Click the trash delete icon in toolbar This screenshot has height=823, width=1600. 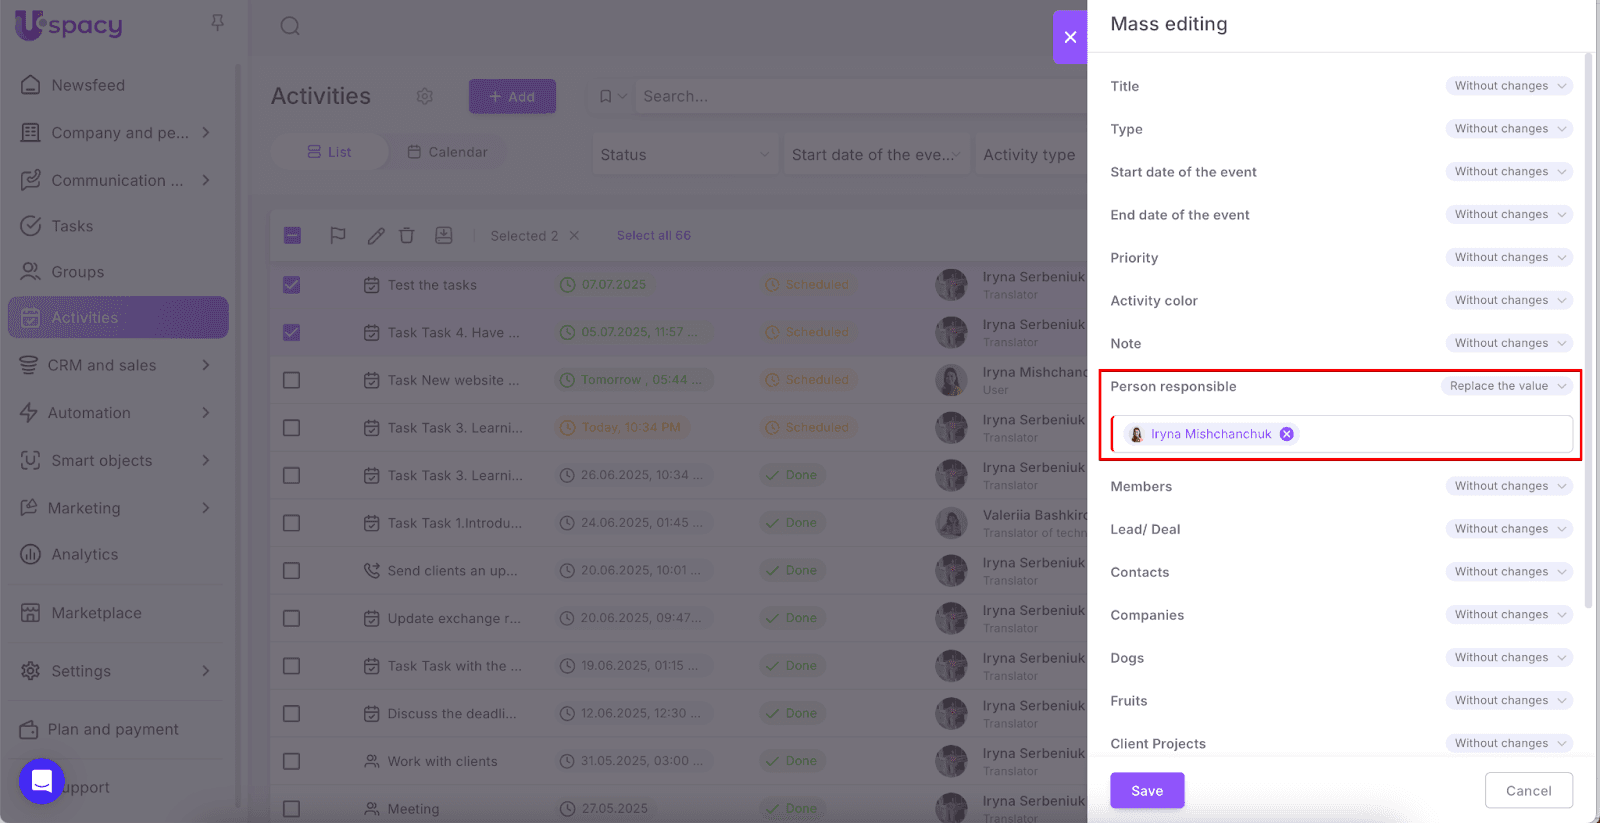(407, 236)
